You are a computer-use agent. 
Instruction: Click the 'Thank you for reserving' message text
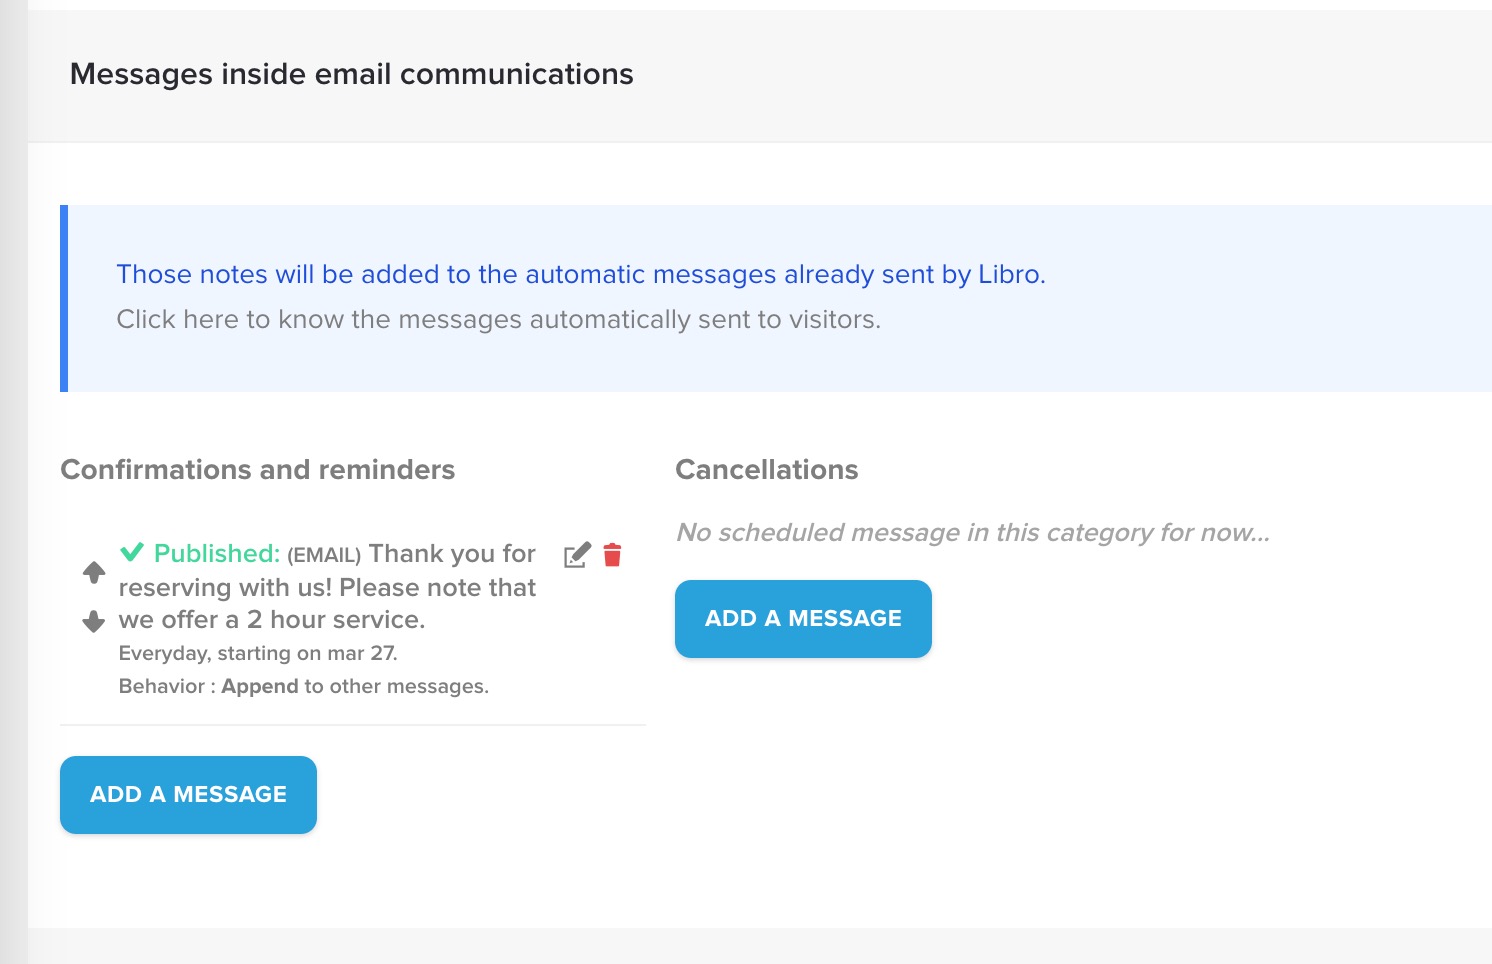pos(327,587)
